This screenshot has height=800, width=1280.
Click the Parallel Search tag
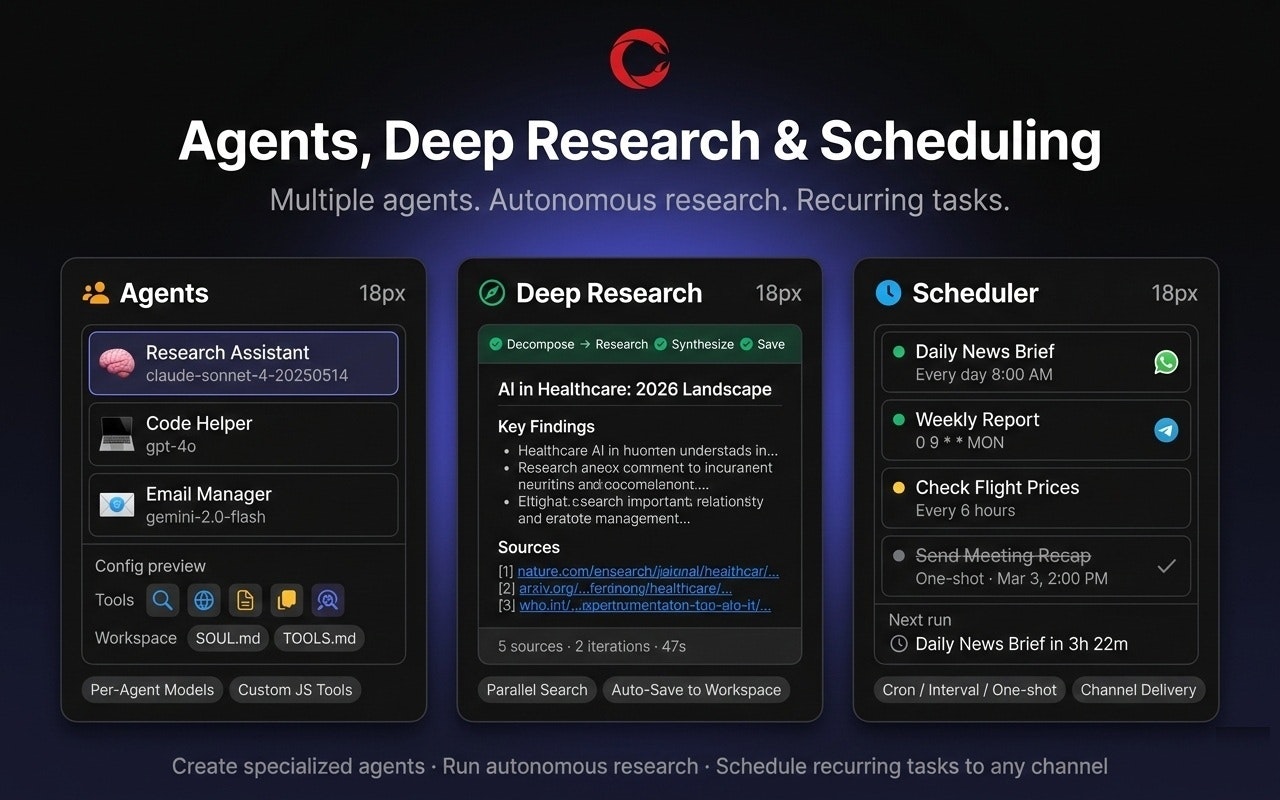point(537,690)
